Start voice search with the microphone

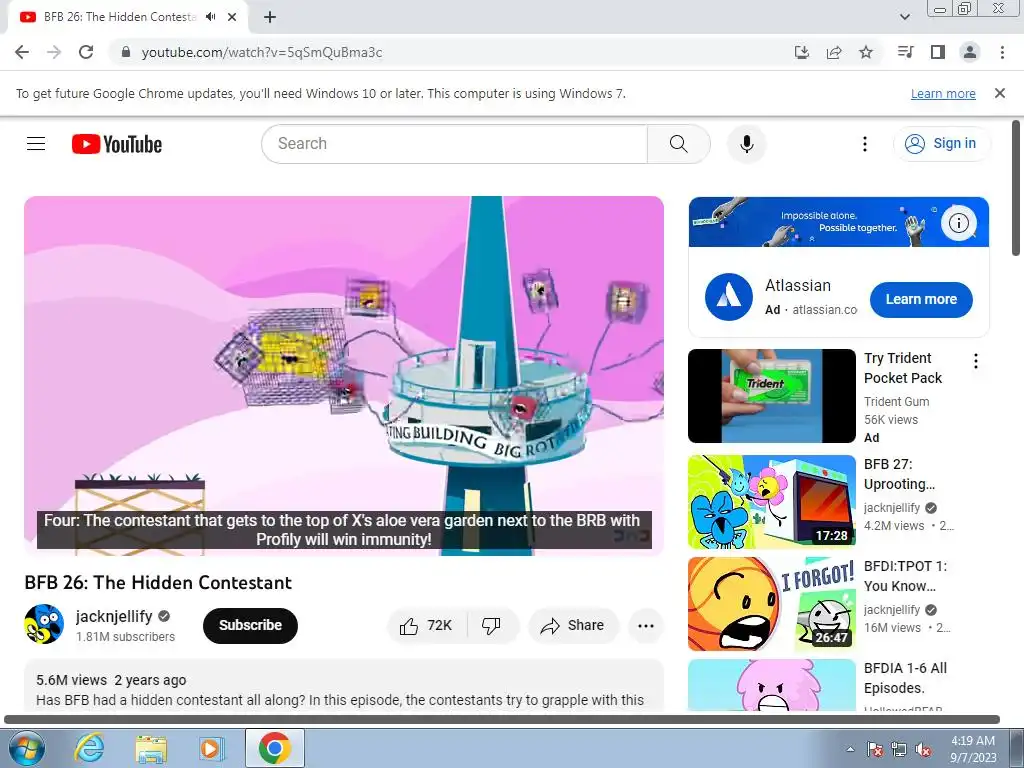coord(746,144)
